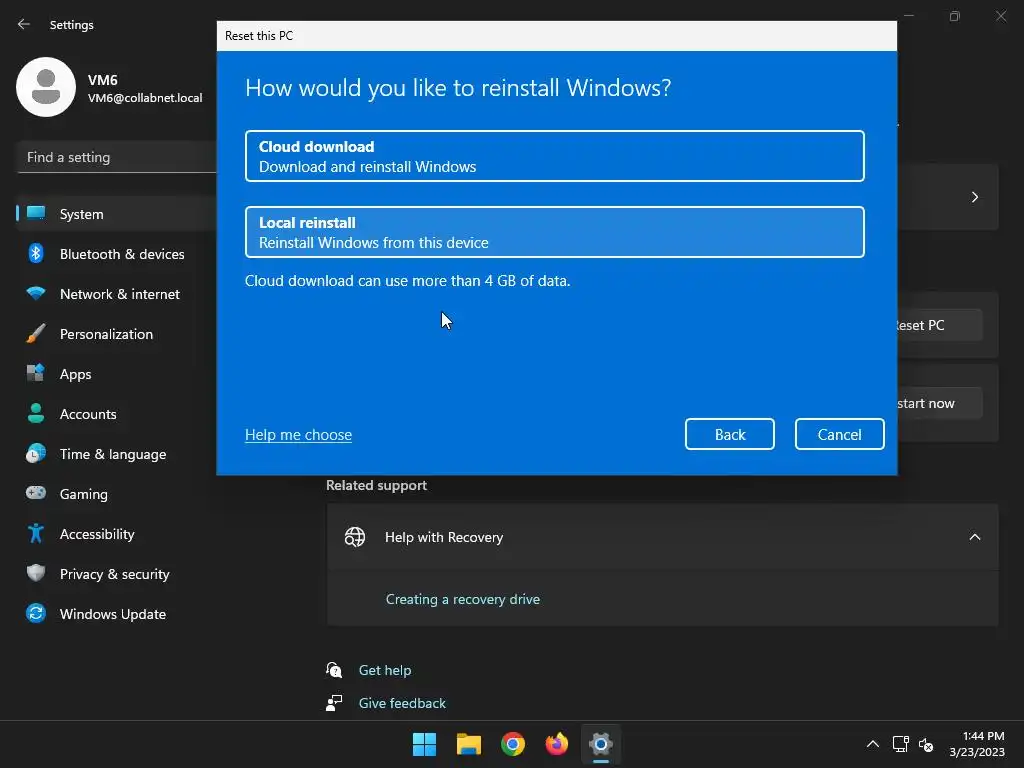Click the Restart now button behind dialog
Image resolution: width=1024 pixels, height=768 pixels.
tap(940, 403)
